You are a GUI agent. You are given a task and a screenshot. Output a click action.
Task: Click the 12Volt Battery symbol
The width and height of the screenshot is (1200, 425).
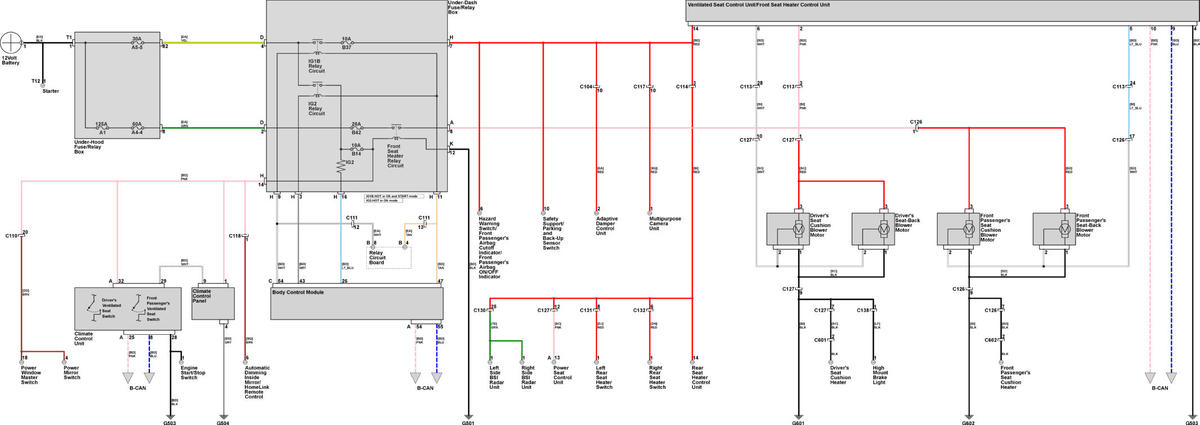pos(14,43)
